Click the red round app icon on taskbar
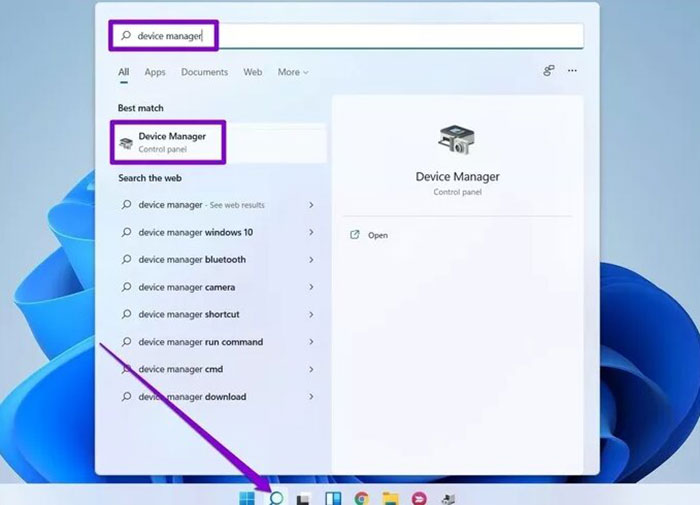Screen dimensions: 700x505 pos(419,498)
